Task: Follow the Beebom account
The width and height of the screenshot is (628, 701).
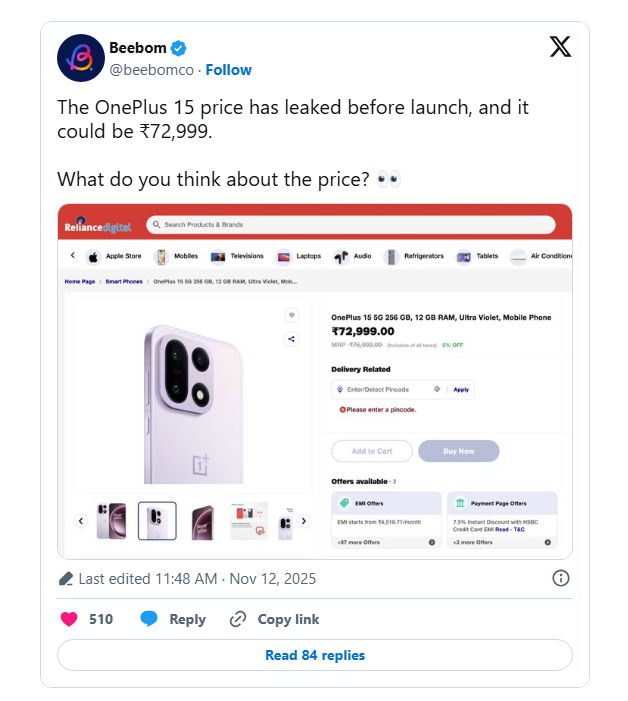Action: [x=229, y=70]
